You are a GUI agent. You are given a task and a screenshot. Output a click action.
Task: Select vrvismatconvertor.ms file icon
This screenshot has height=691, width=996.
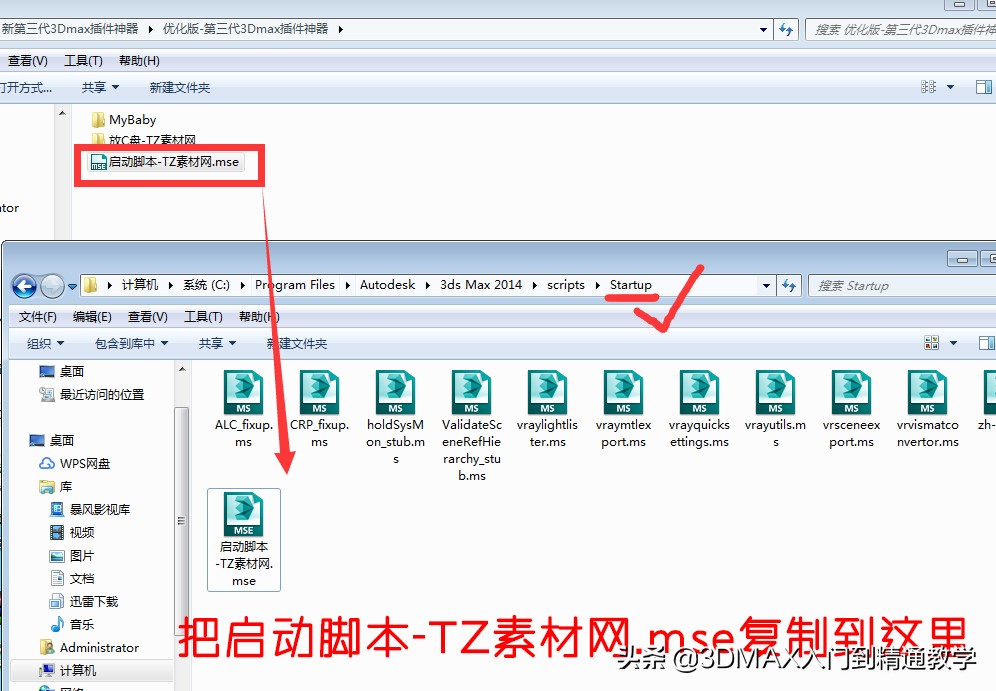(x=927, y=392)
